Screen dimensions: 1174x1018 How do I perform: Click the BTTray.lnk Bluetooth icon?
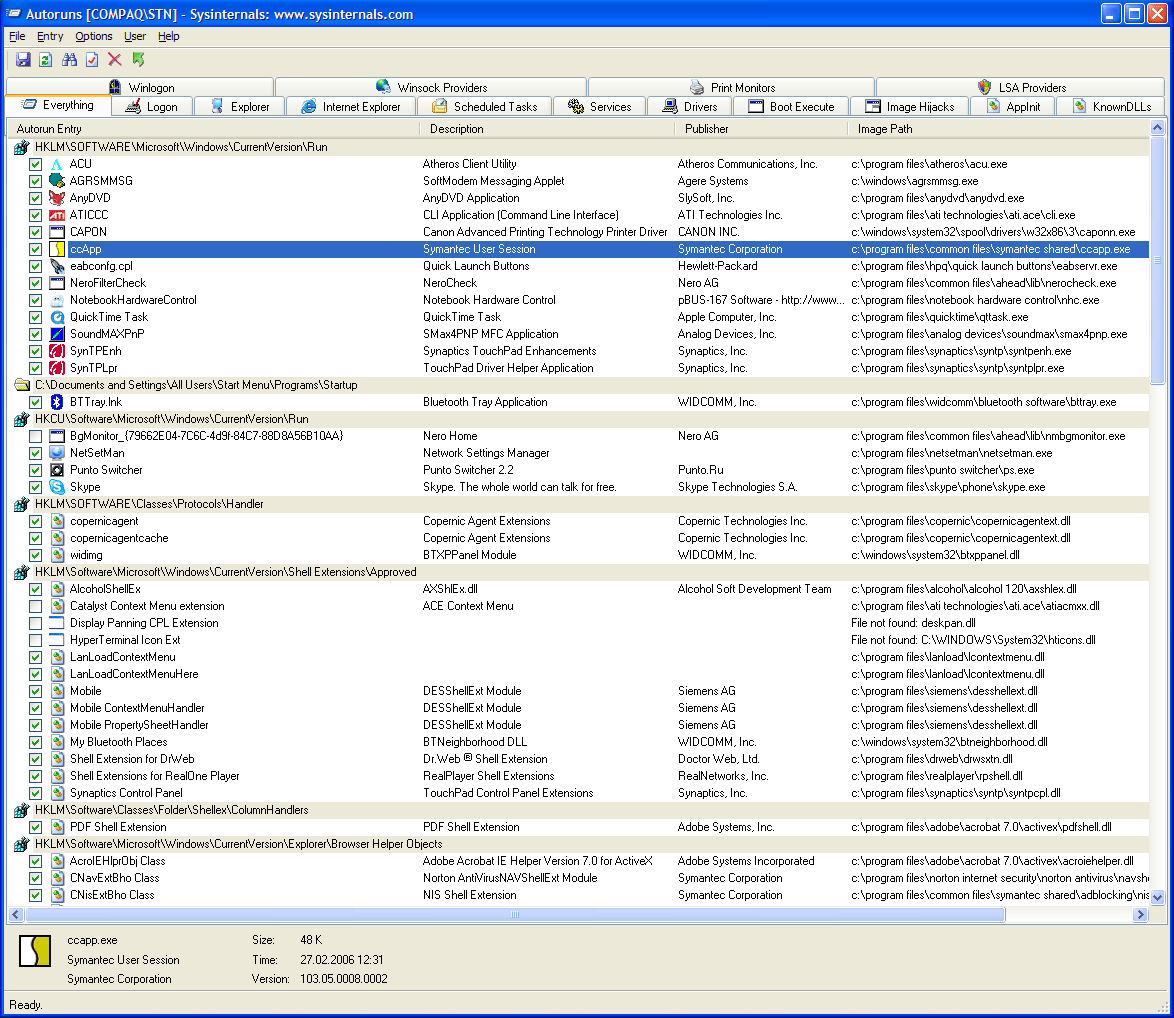pyautogui.click(x=57, y=402)
